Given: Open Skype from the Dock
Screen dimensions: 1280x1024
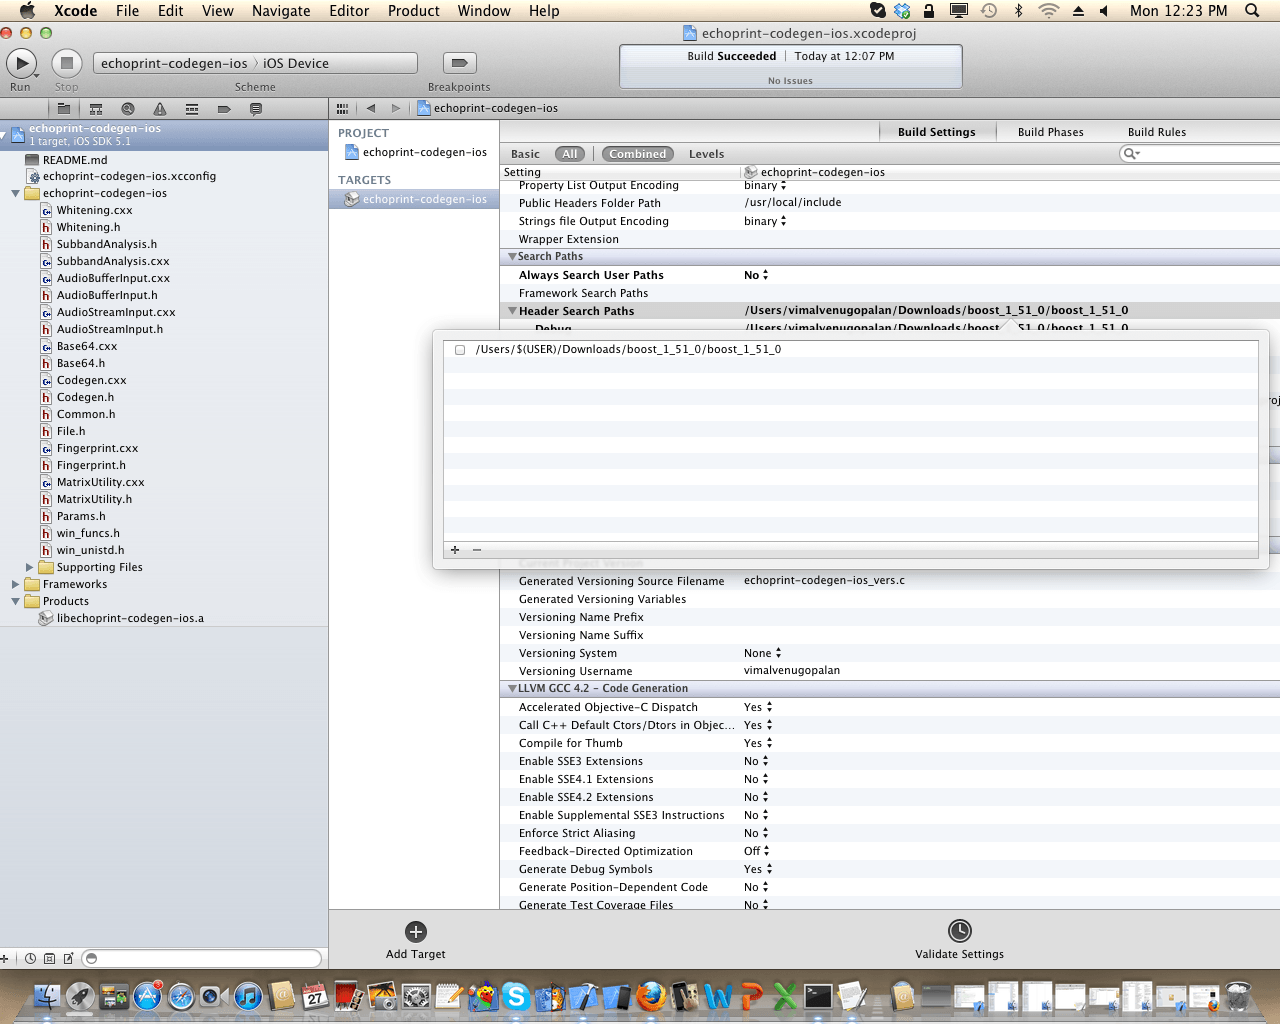Looking at the screenshot, I should (x=516, y=996).
